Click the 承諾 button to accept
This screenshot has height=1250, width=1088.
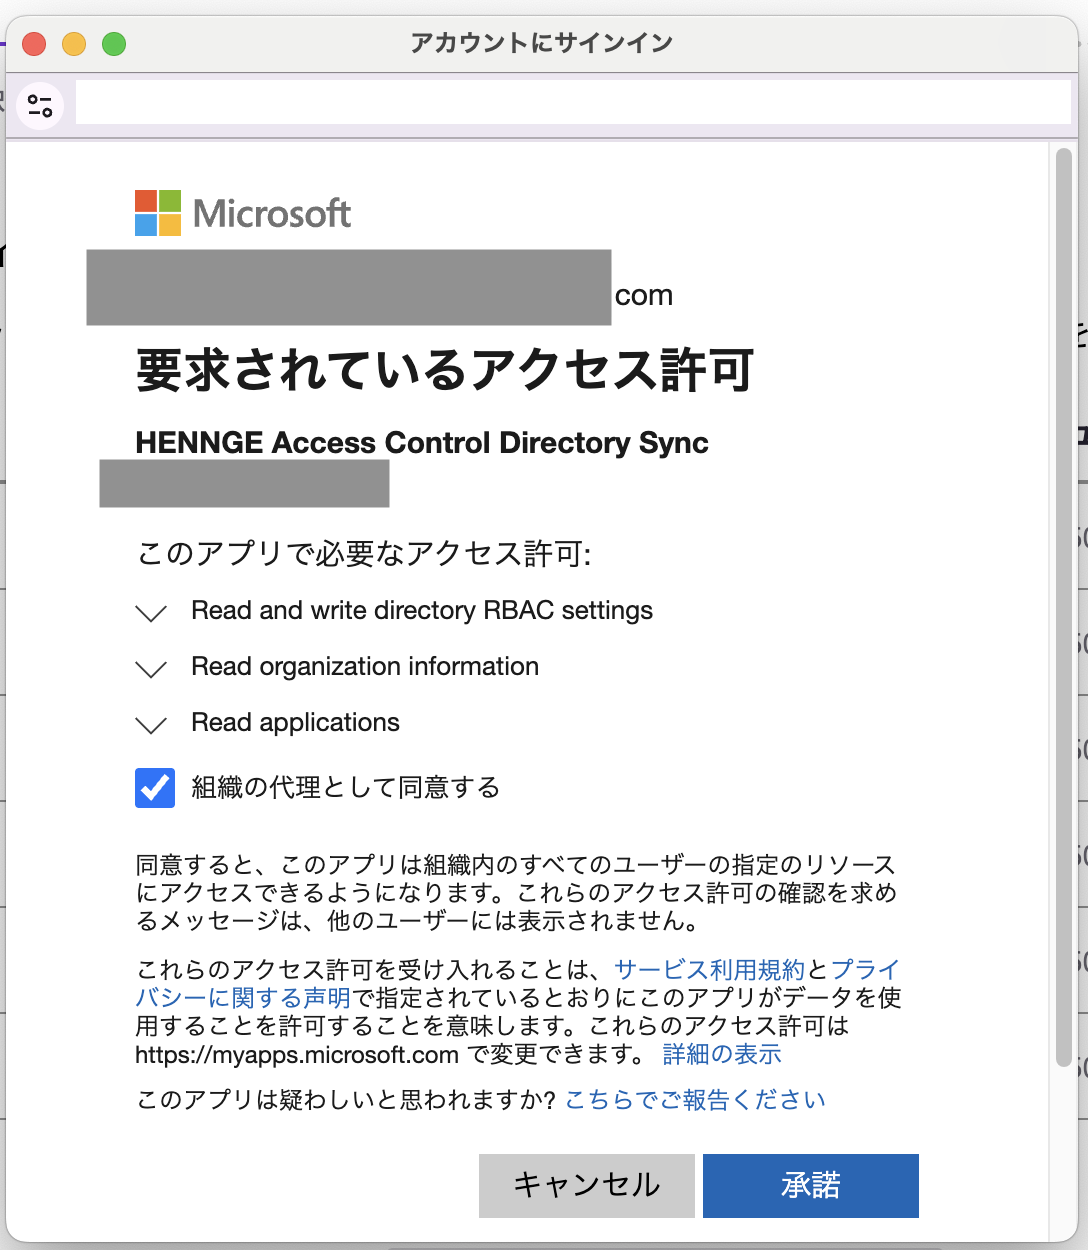click(x=810, y=1185)
